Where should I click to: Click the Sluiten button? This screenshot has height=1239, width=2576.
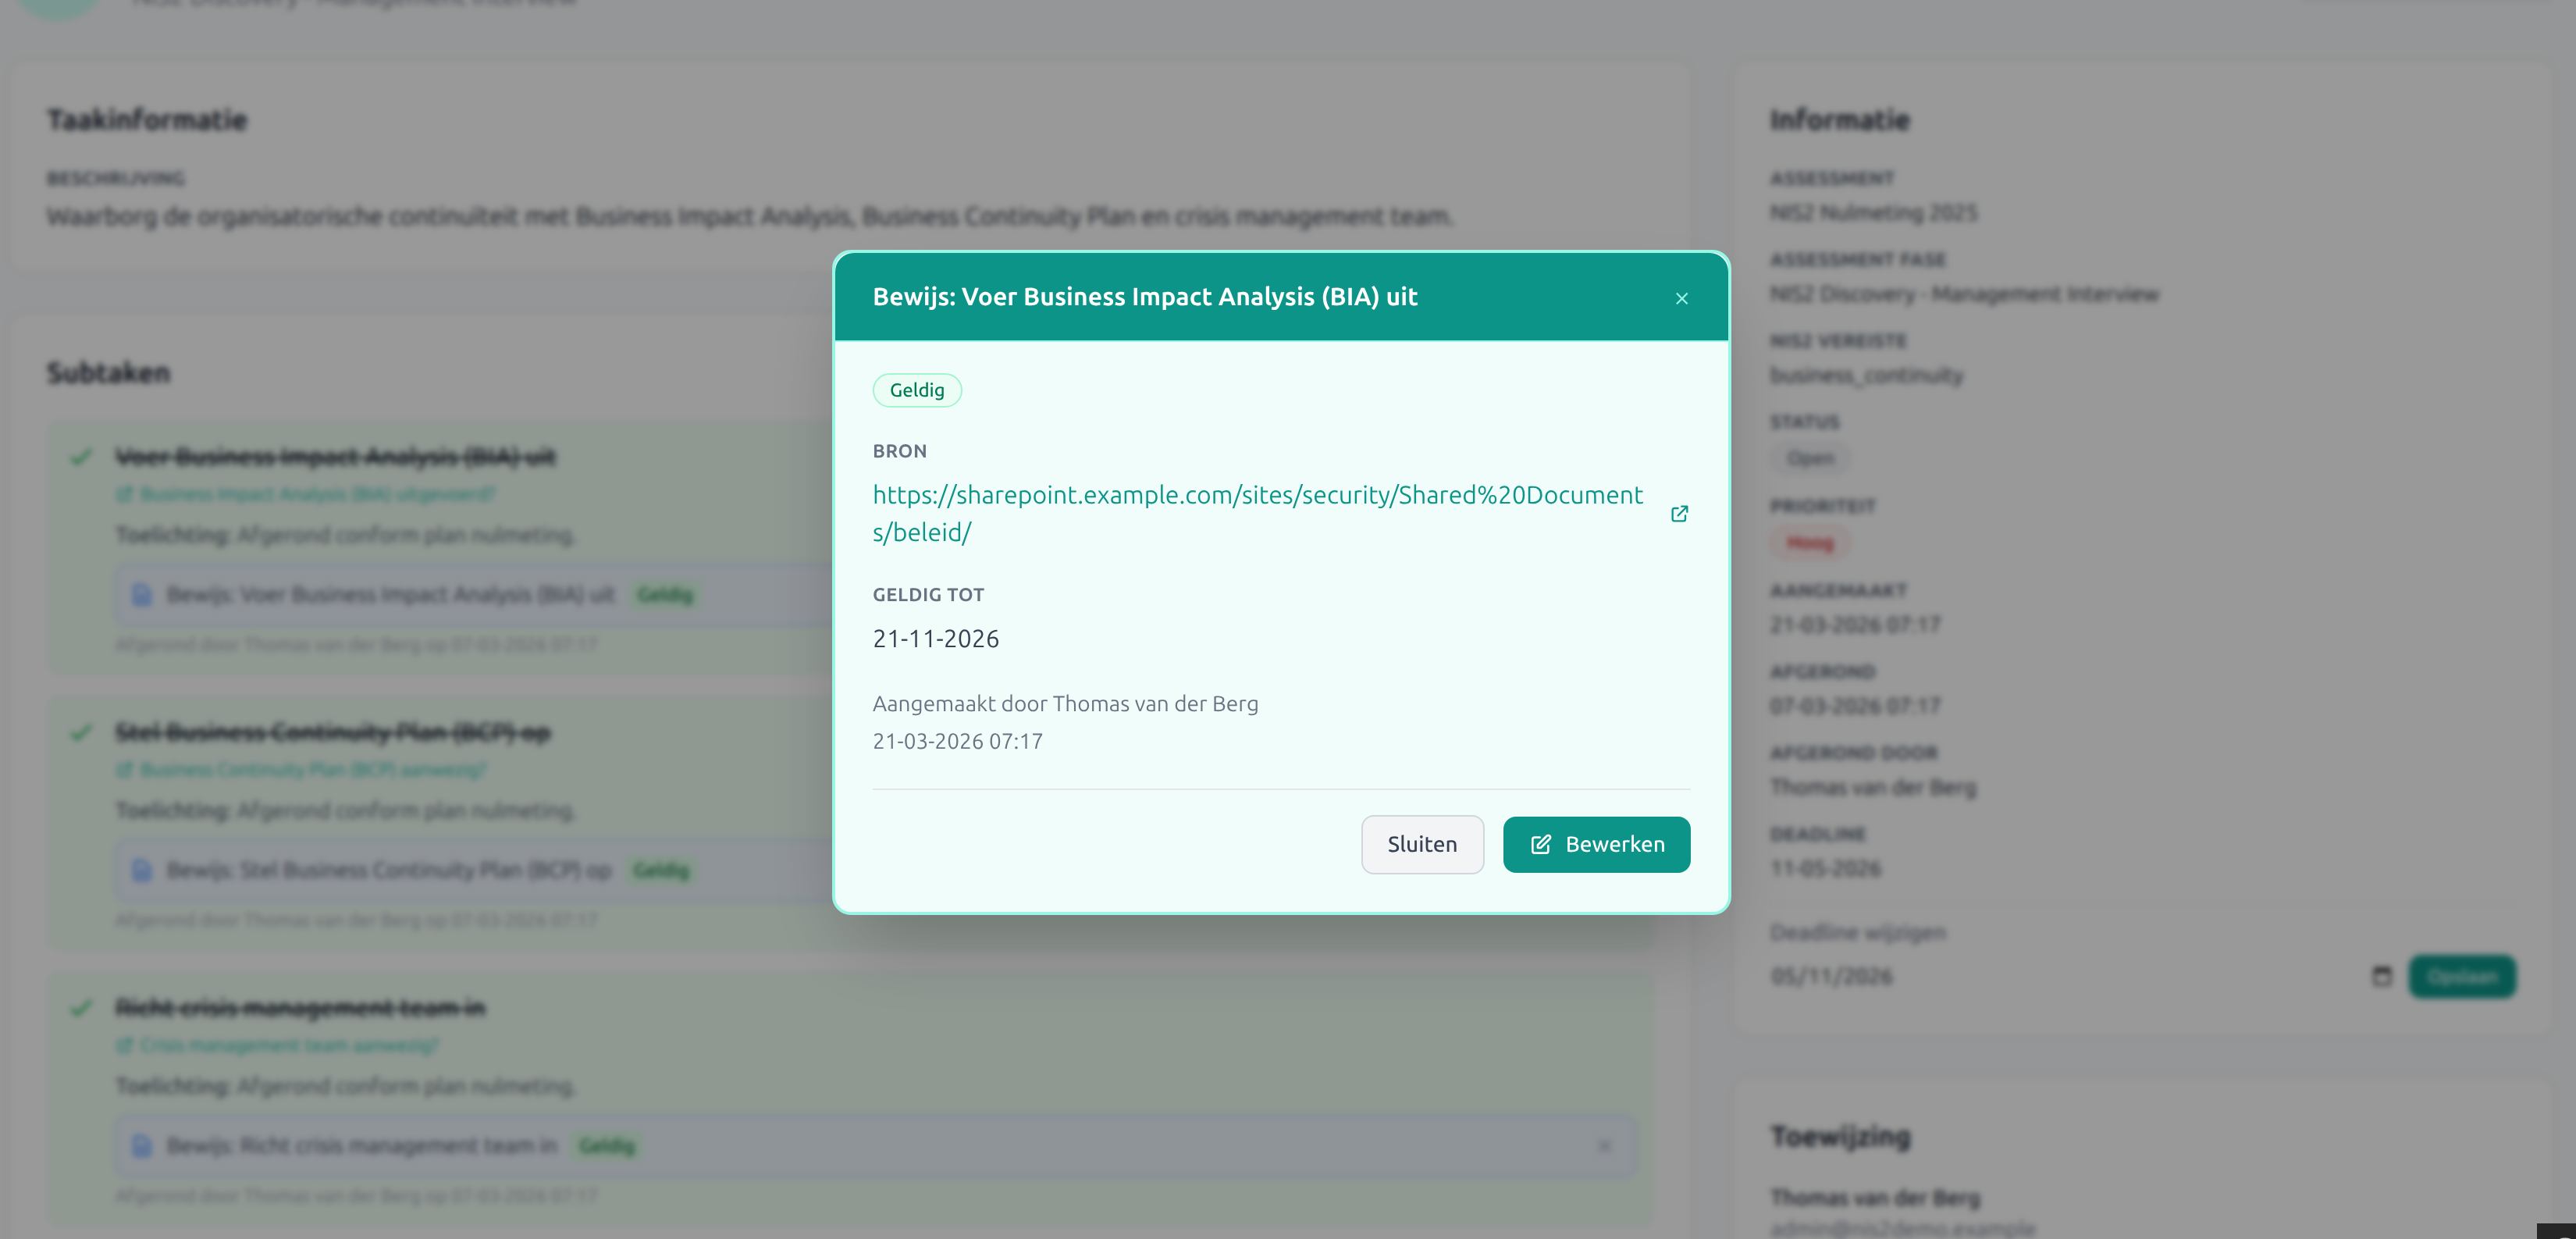point(1421,844)
